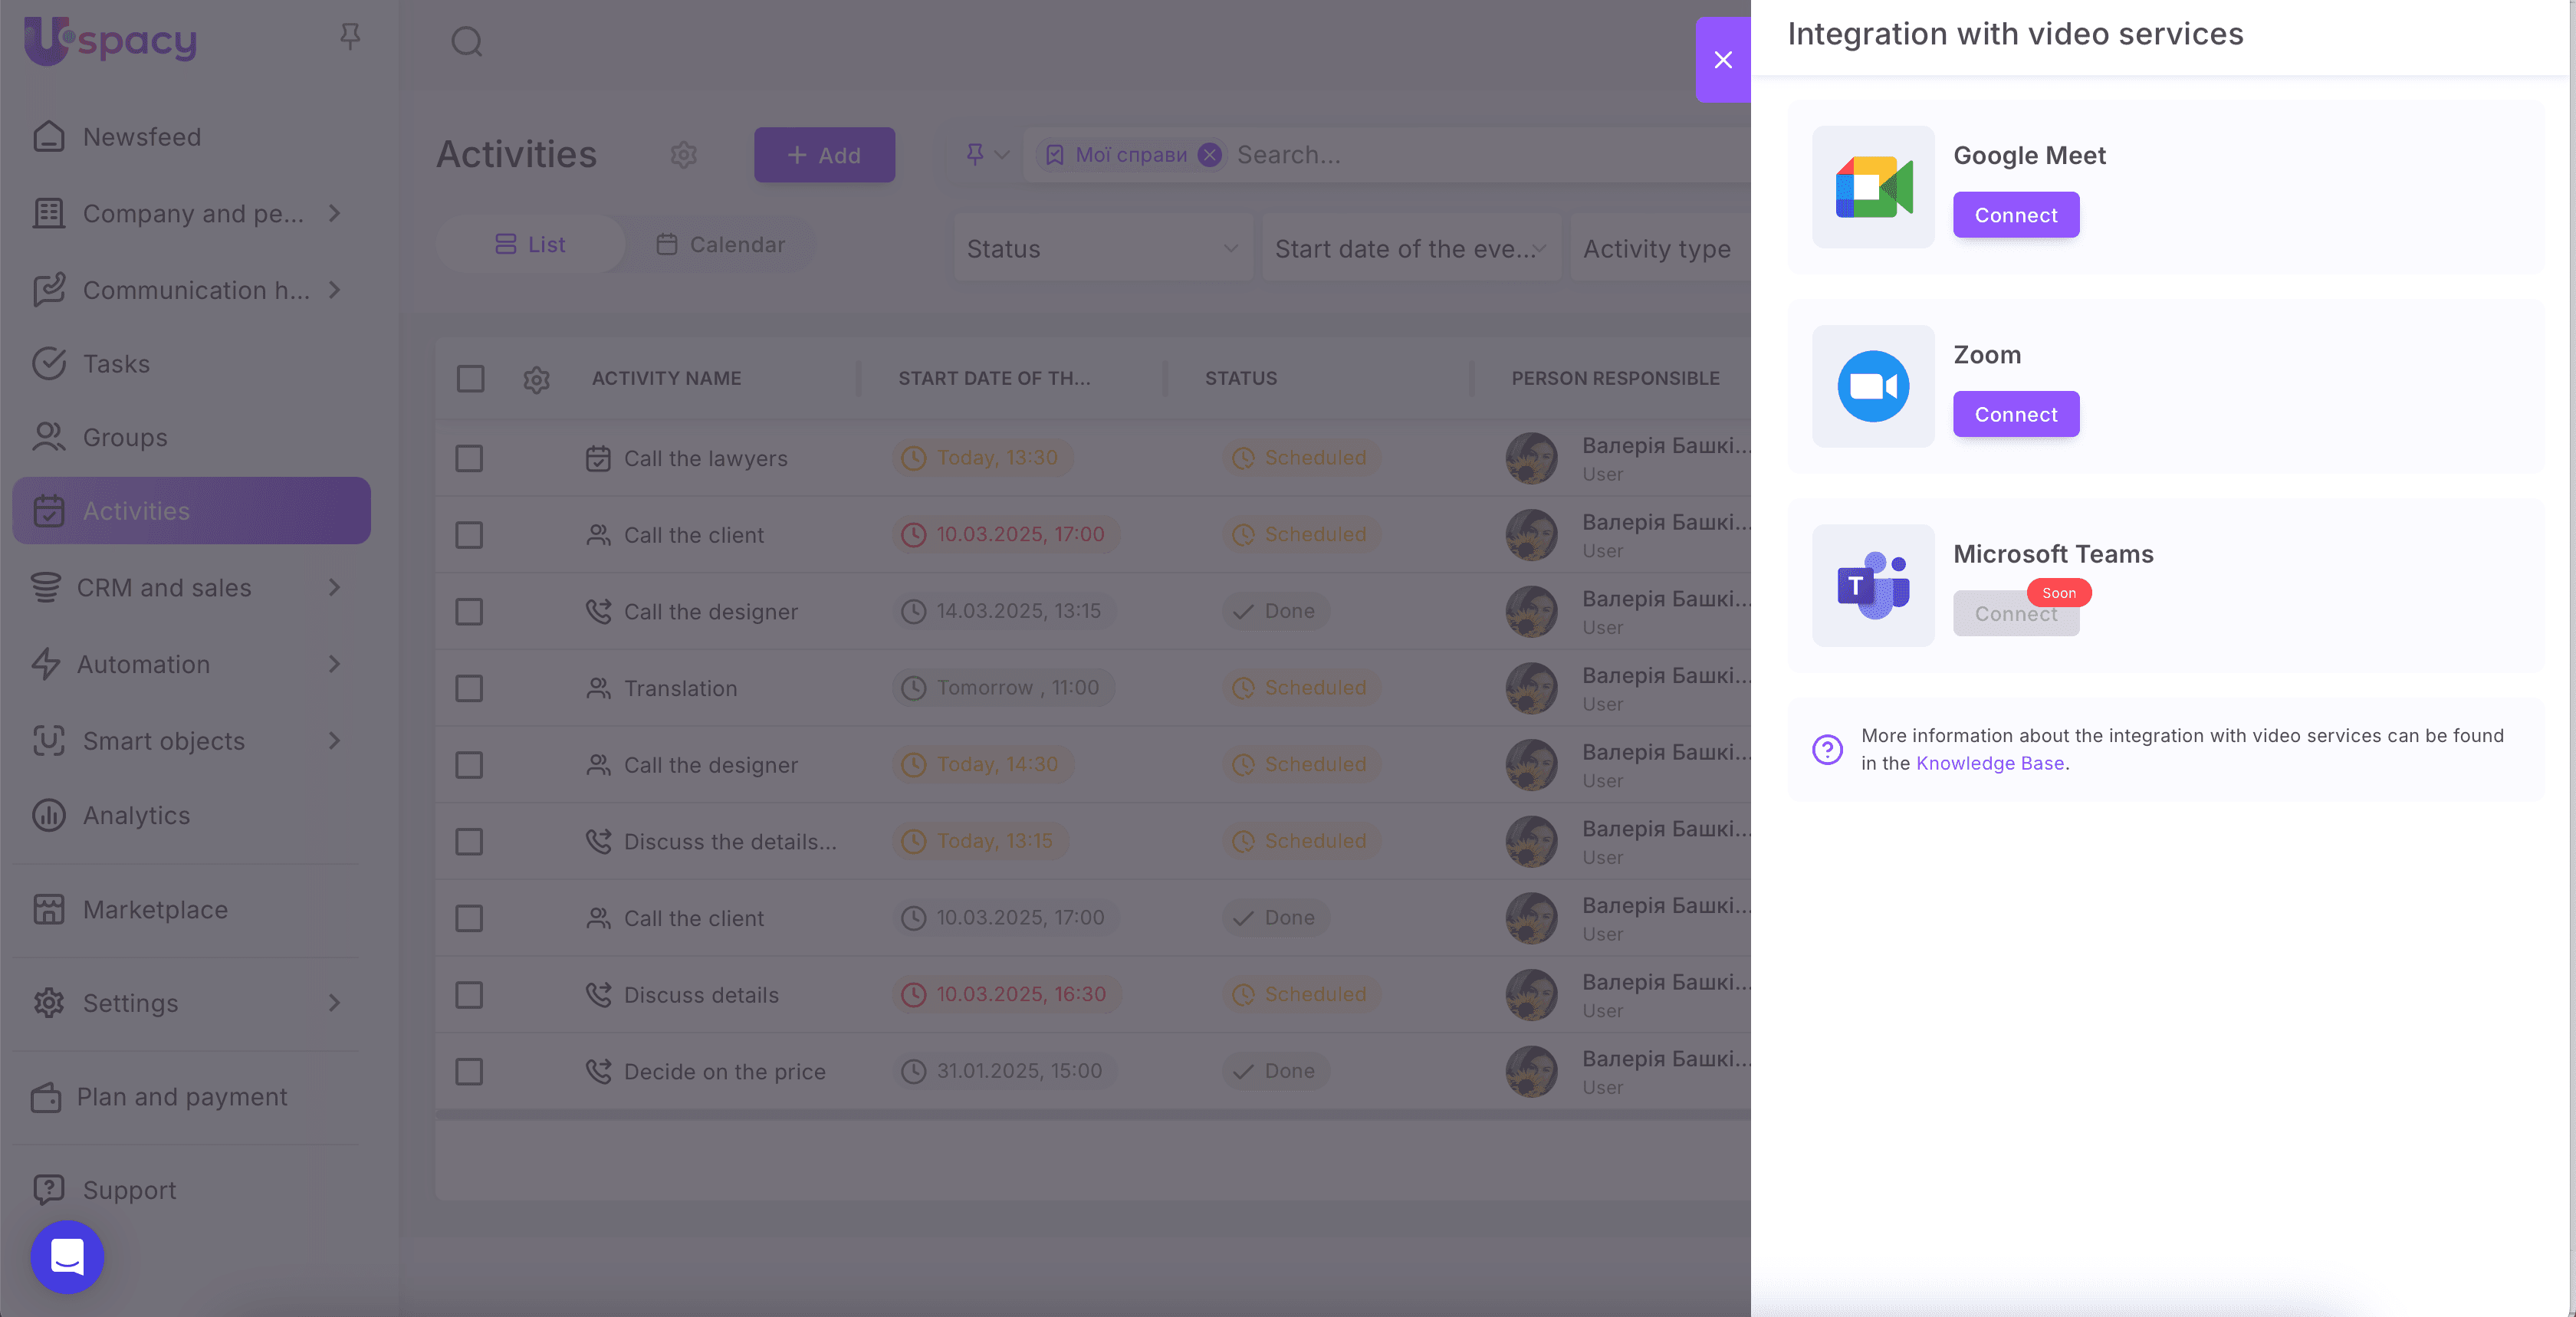
Task: Click the Google Meet logo icon
Action: (1873, 187)
